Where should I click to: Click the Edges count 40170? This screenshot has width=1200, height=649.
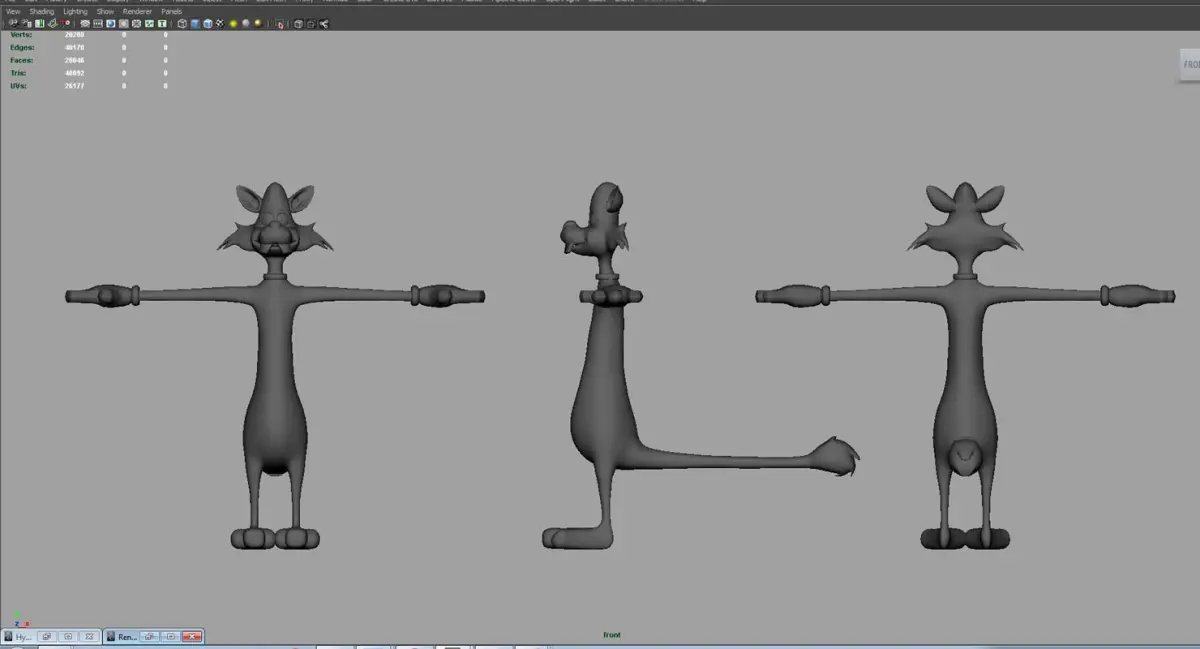76,47
